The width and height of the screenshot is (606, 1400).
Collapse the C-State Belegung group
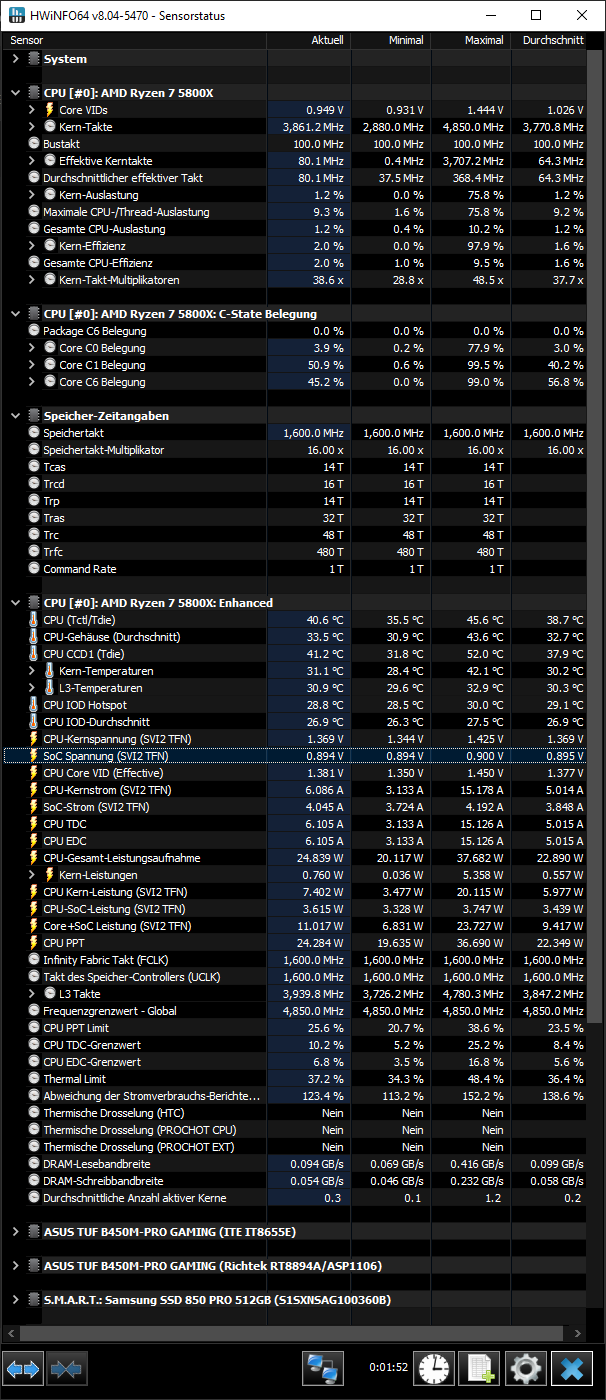pos(15,314)
